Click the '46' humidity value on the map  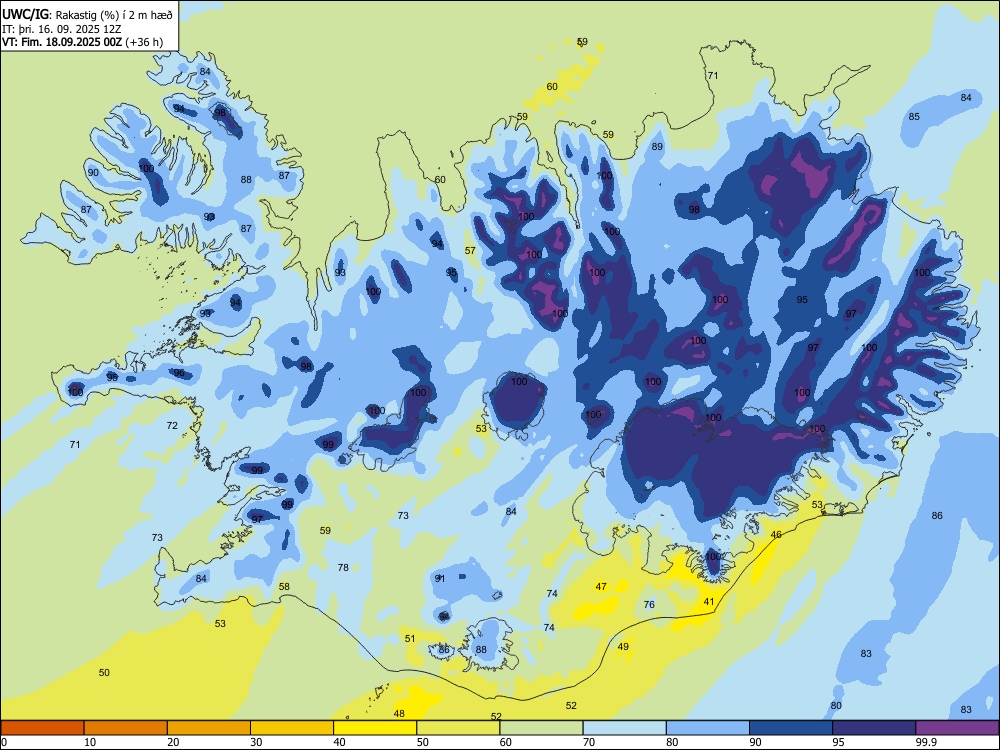[x=776, y=534]
